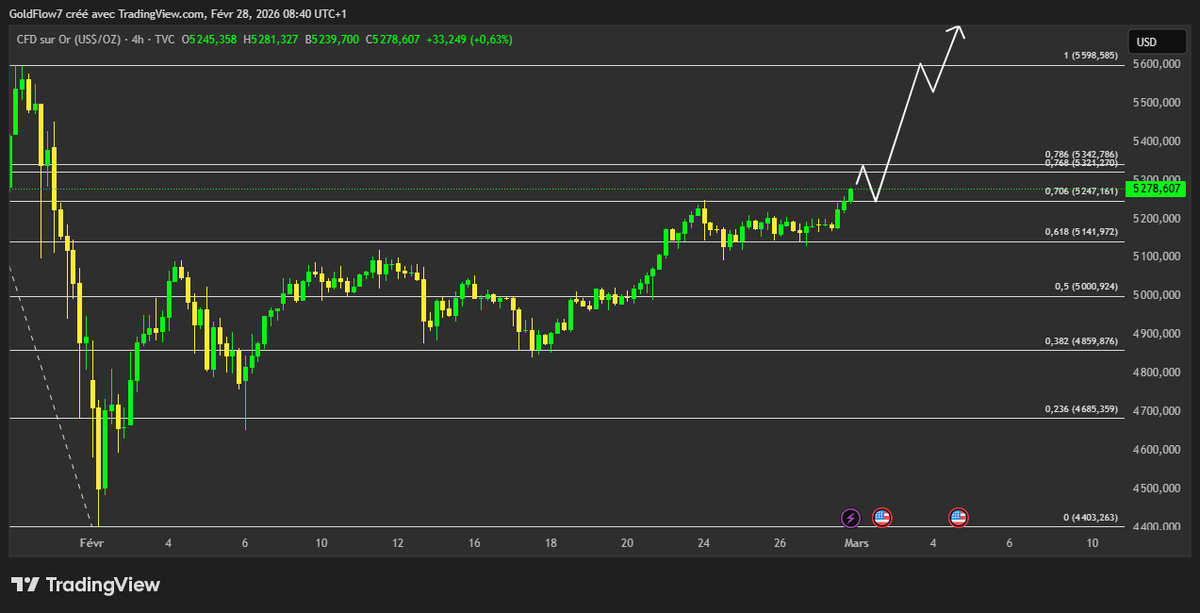This screenshot has height=613, width=1200.
Task: Click the GoldFlow7 TradingView.com header caption
Action: click(178, 14)
